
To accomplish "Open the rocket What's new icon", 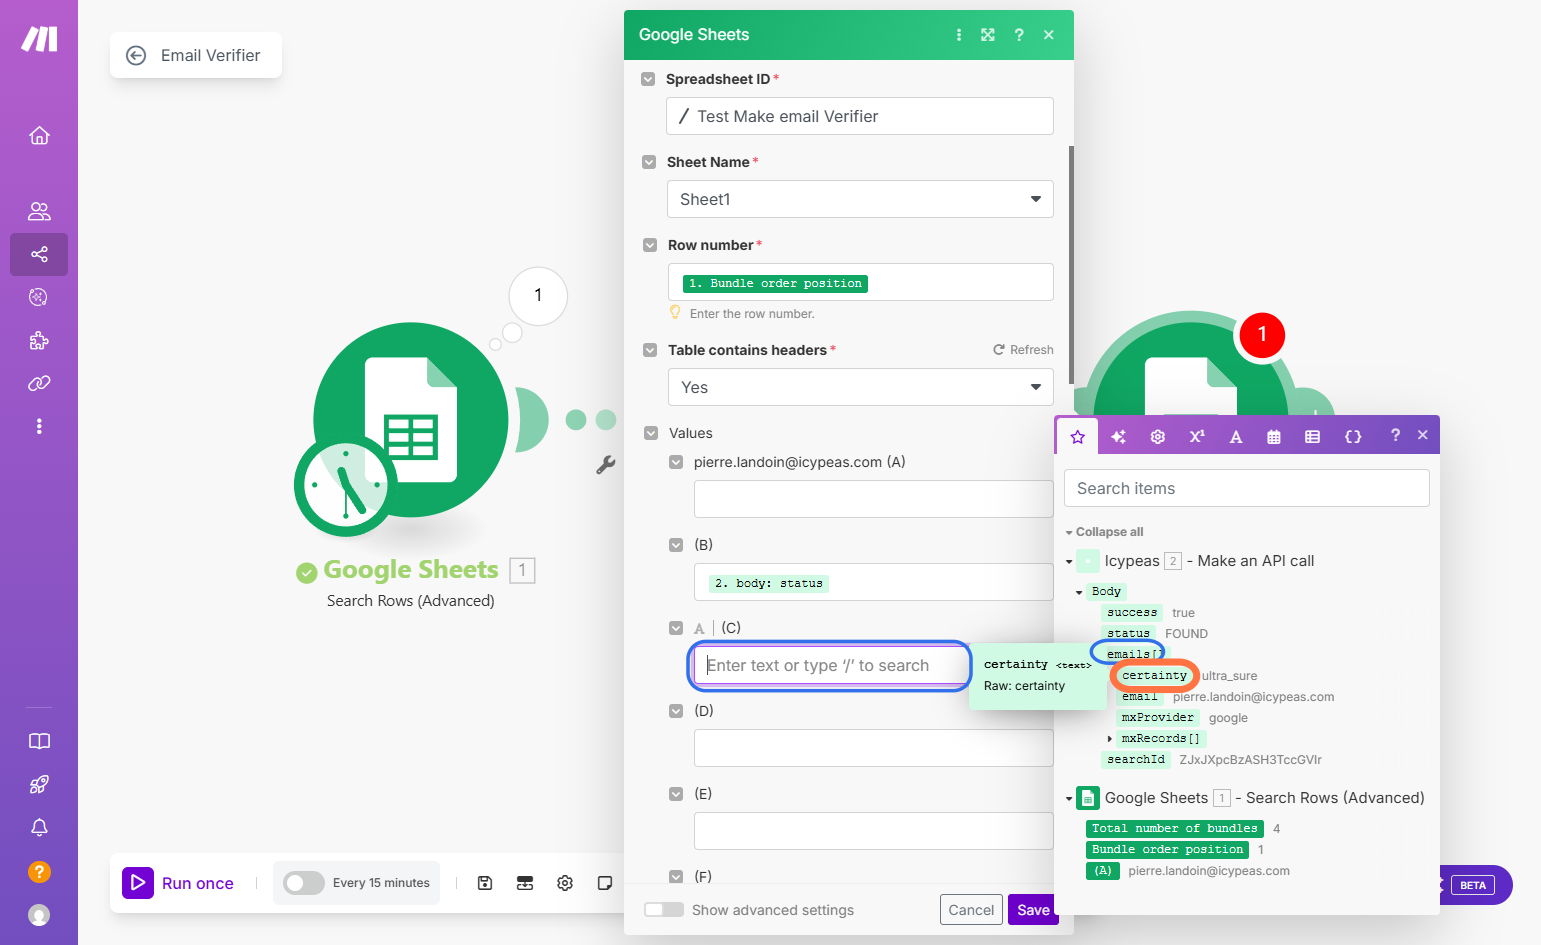I will point(39,785).
